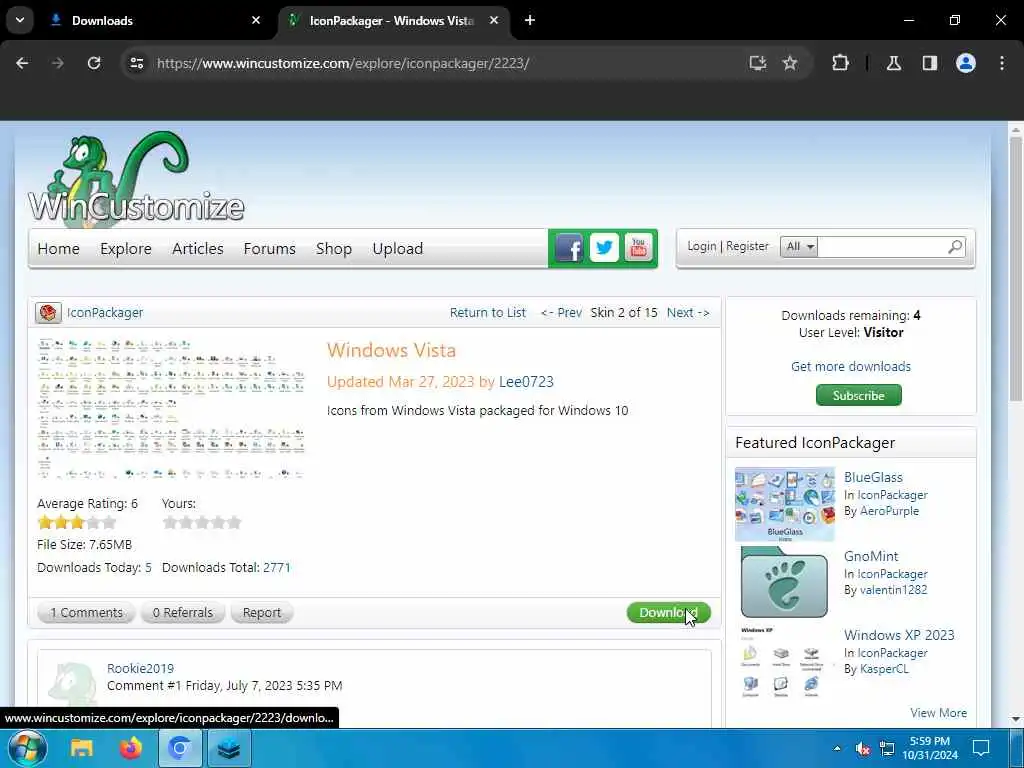Click the muted volume tray icon
Viewport: 1024px width, 768px height.
point(863,748)
